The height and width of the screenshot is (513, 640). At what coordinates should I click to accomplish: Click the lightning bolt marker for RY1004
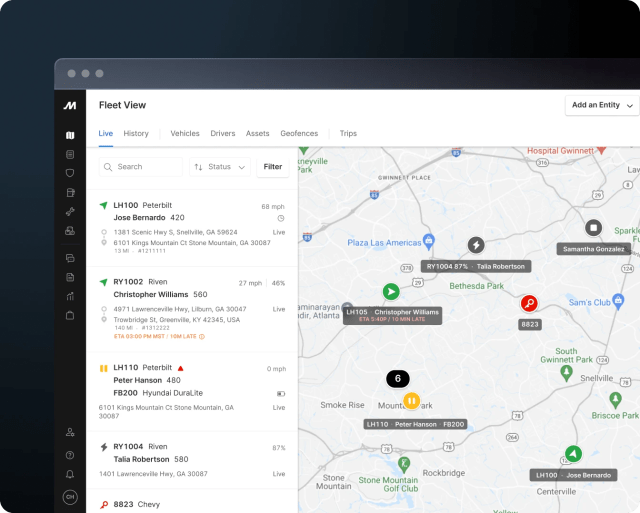pyautogui.click(x=476, y=245)
